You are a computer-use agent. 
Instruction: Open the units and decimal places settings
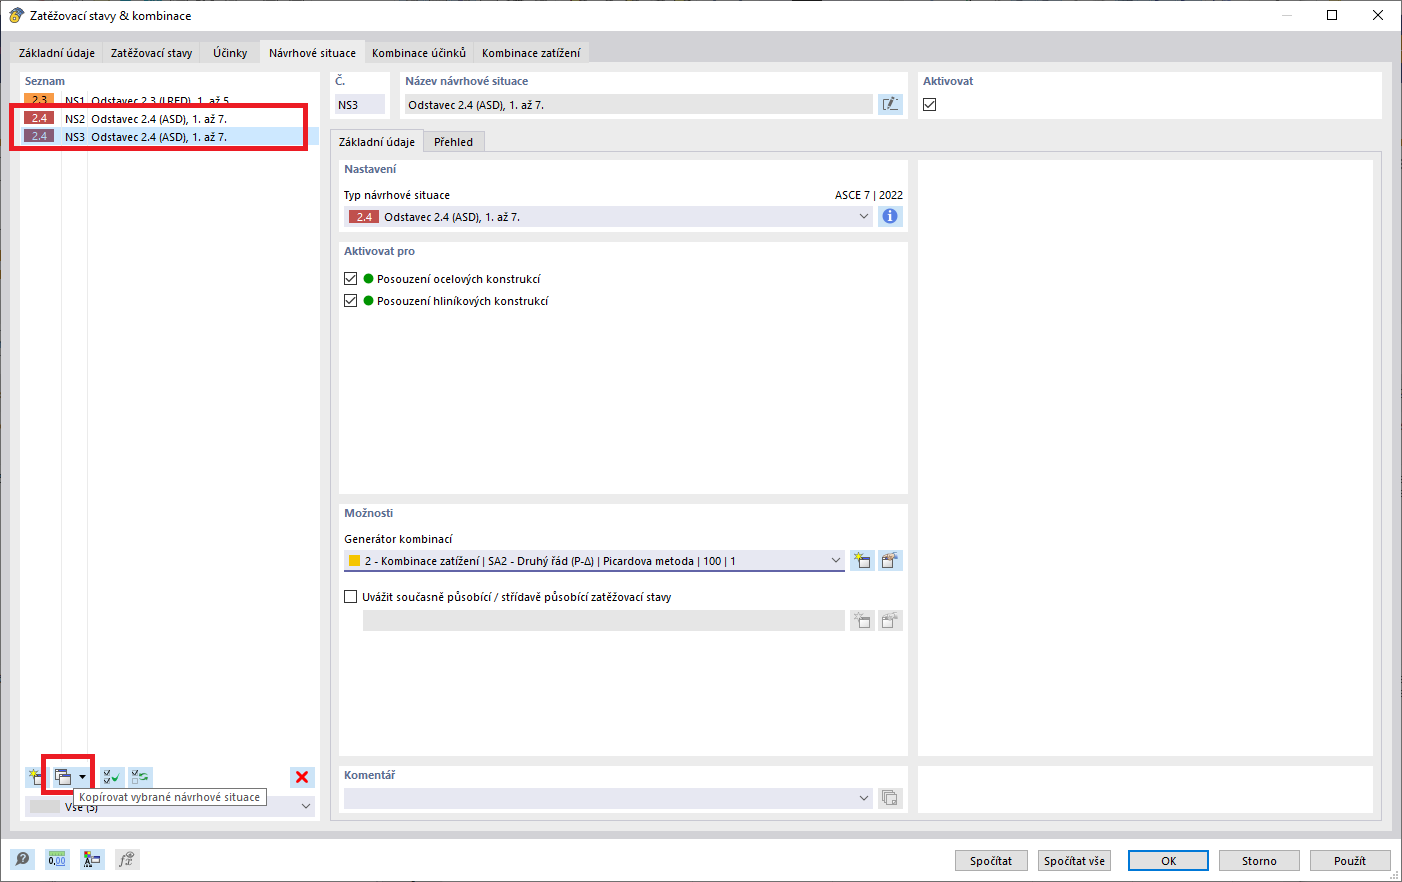[x=57, y=860]
